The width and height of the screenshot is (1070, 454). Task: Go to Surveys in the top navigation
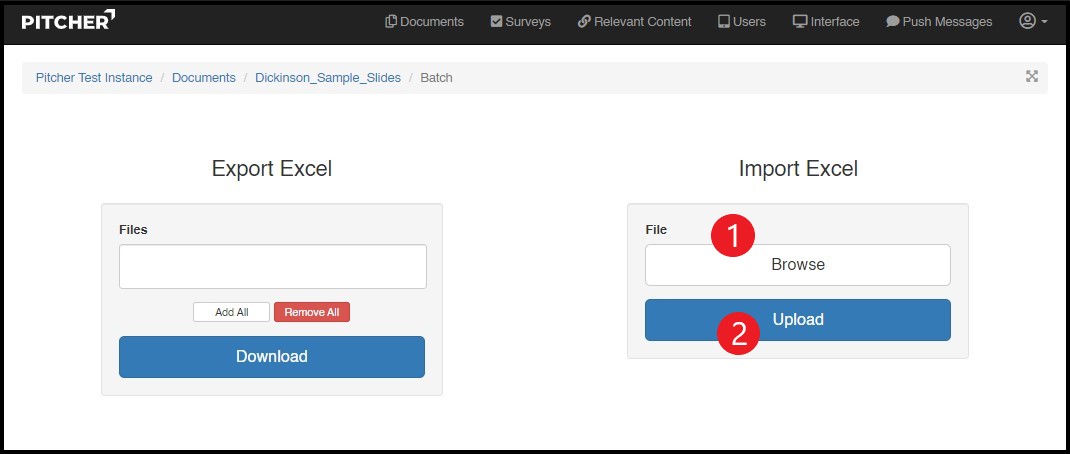click(520, 22)
